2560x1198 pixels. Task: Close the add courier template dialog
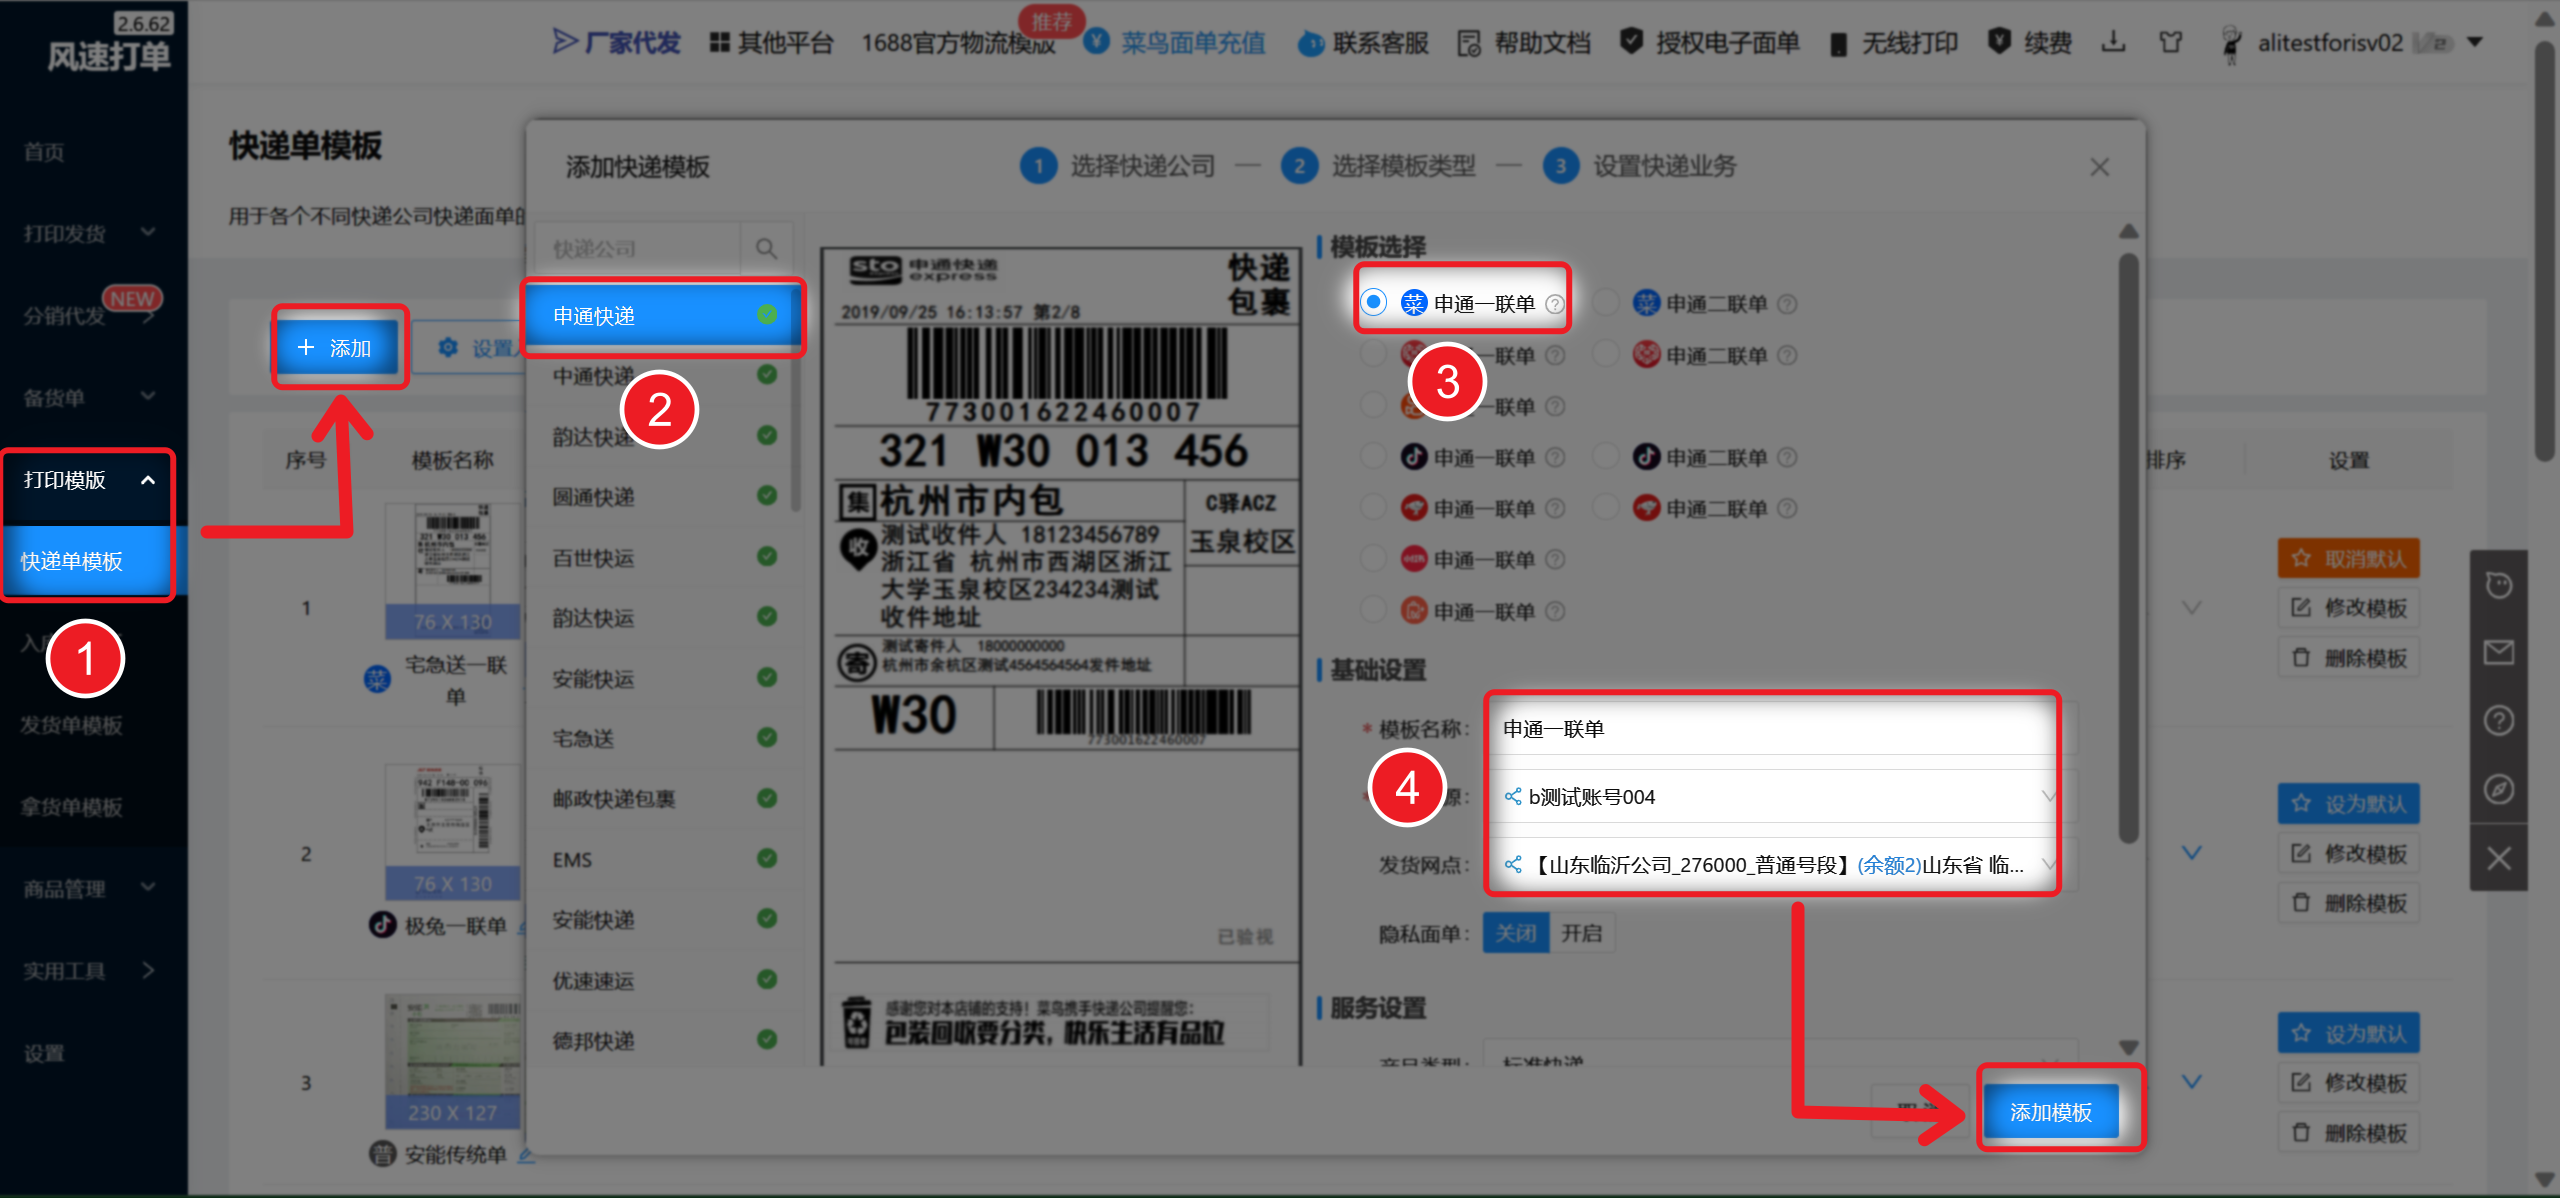2099,167
